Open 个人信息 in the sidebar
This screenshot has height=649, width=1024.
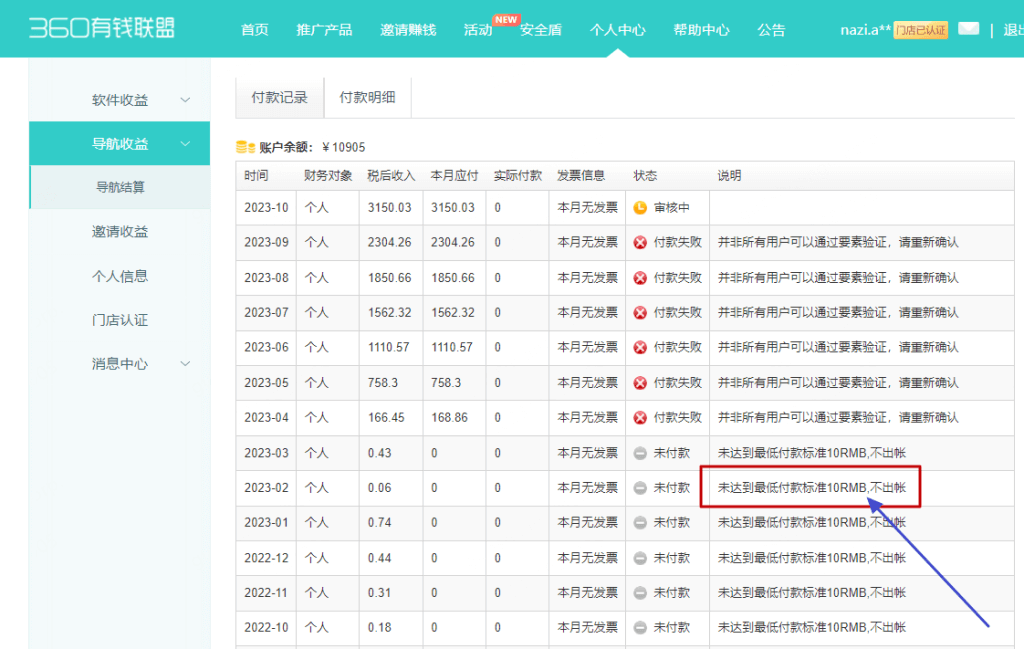120,276
